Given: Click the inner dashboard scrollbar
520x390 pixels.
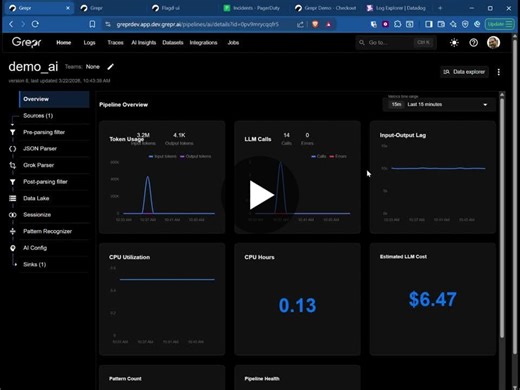Looking at the screenshot, I should coord(502,217).
